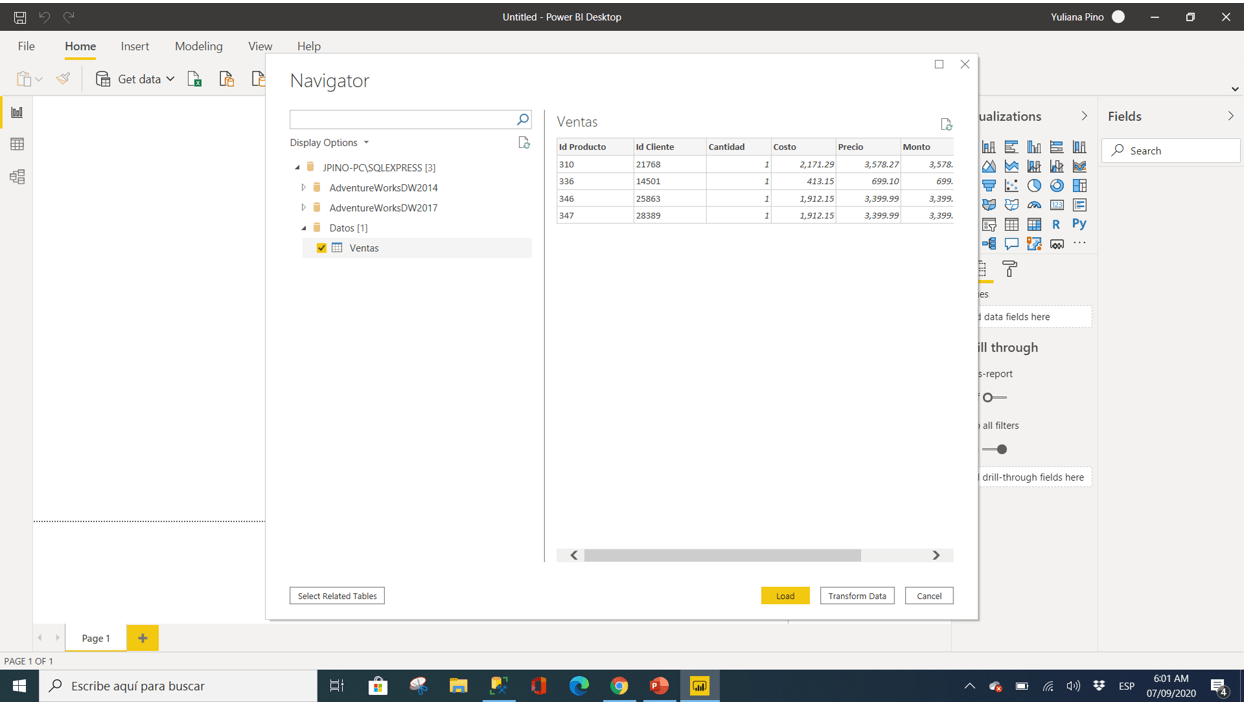Expand the AdventureWorksDW2014 database node
This screenshot has height=705, width=1244.
coord(304,187)
